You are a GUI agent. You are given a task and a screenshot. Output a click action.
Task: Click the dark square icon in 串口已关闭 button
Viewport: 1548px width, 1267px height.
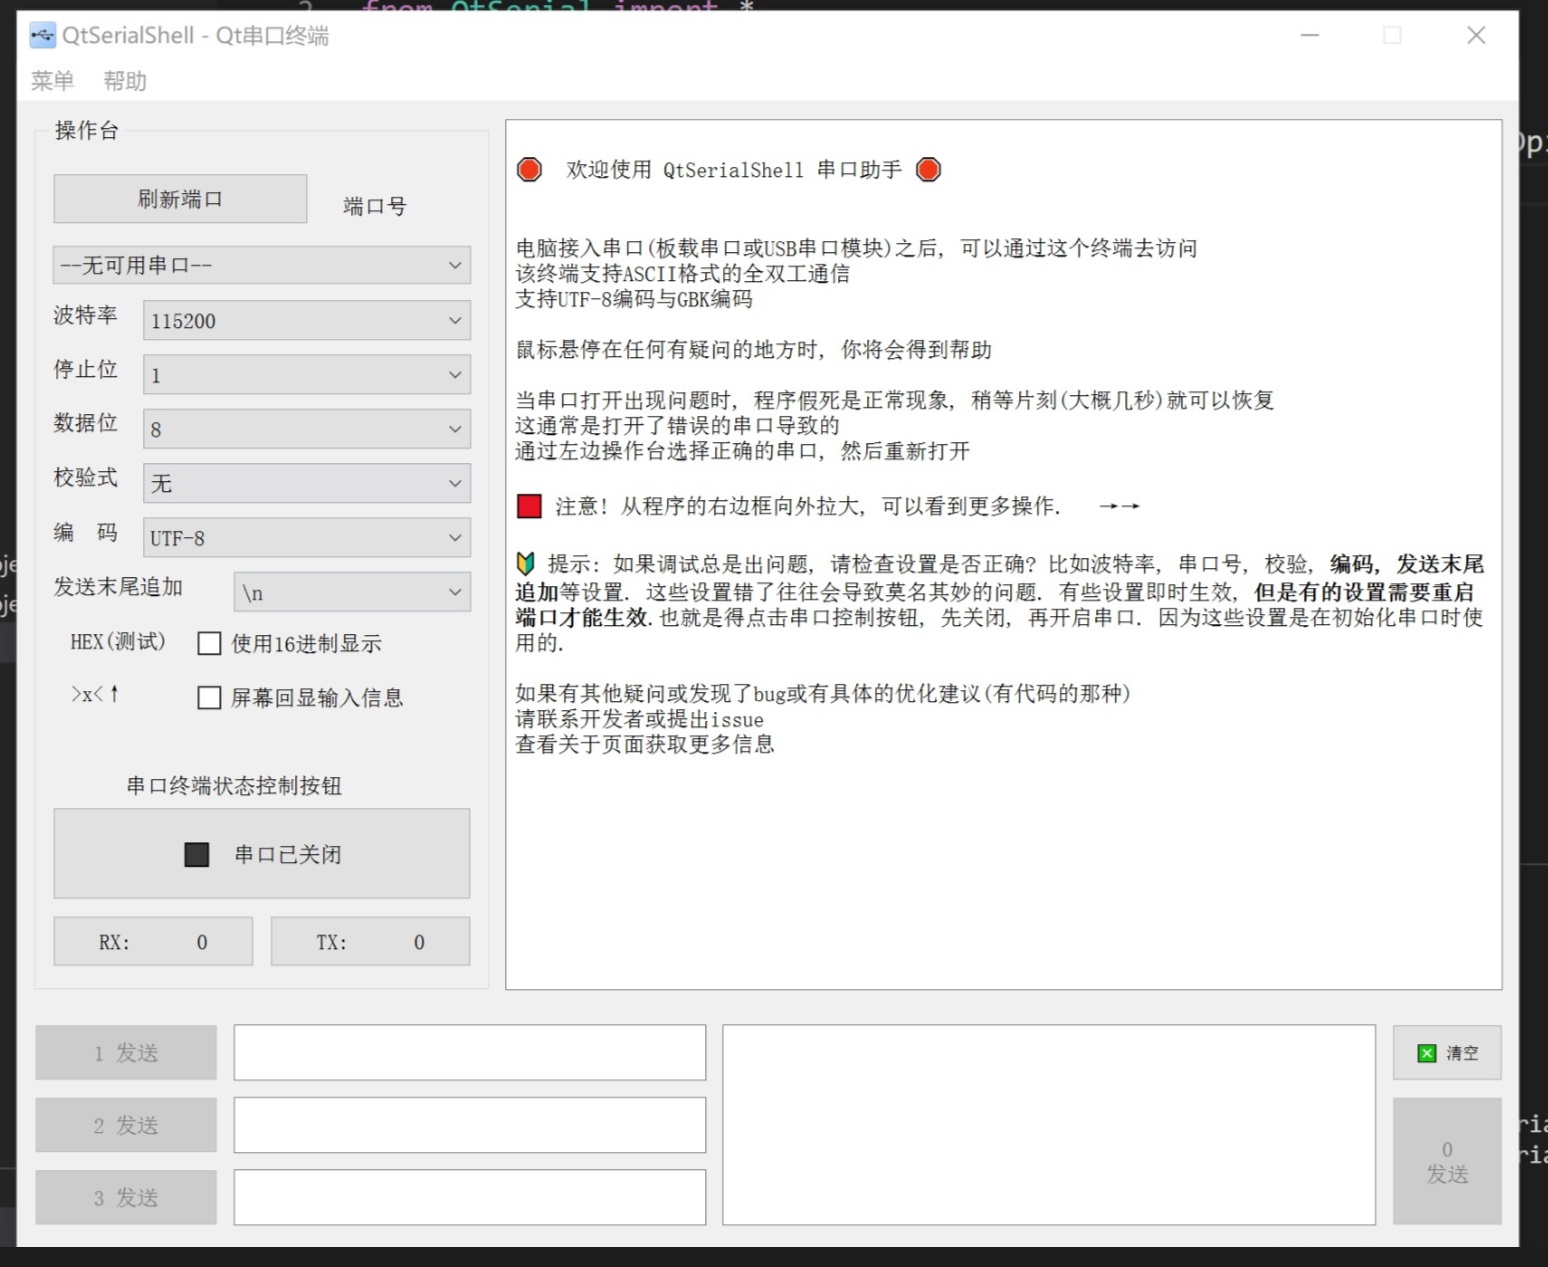point(197,855)
